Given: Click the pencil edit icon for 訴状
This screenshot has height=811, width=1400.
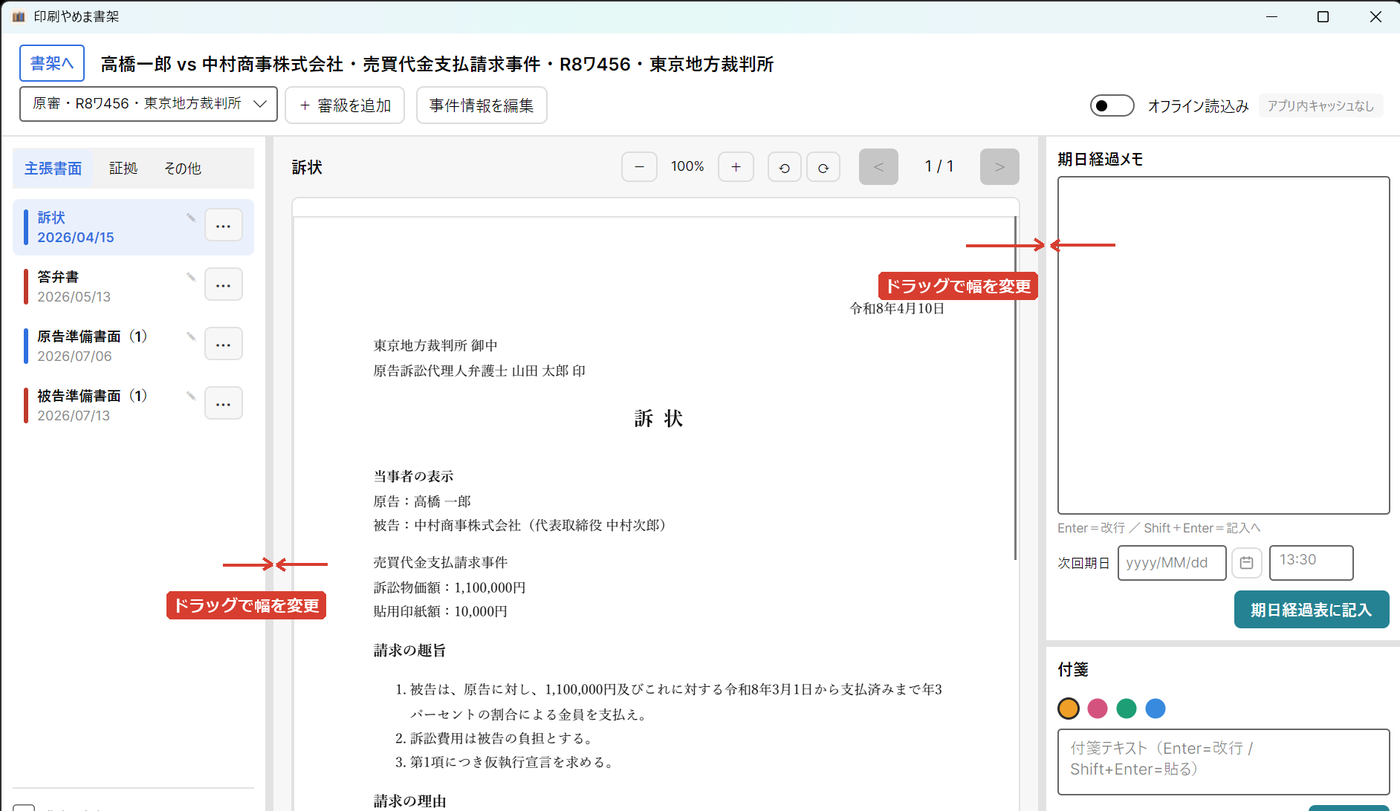Looking at the screenshot, I should pyautogui.click(x=191, y=217).
